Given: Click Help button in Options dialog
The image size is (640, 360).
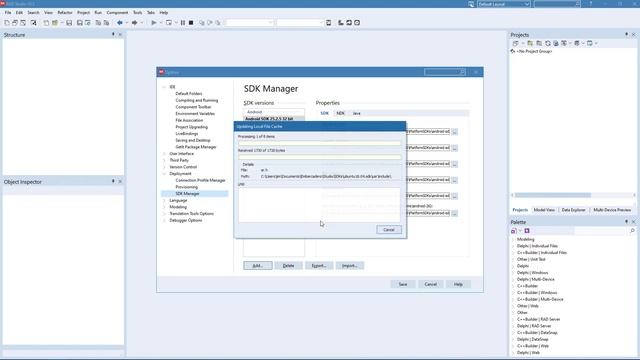Looking at the screenshot, I should click(x=458, y=284).
